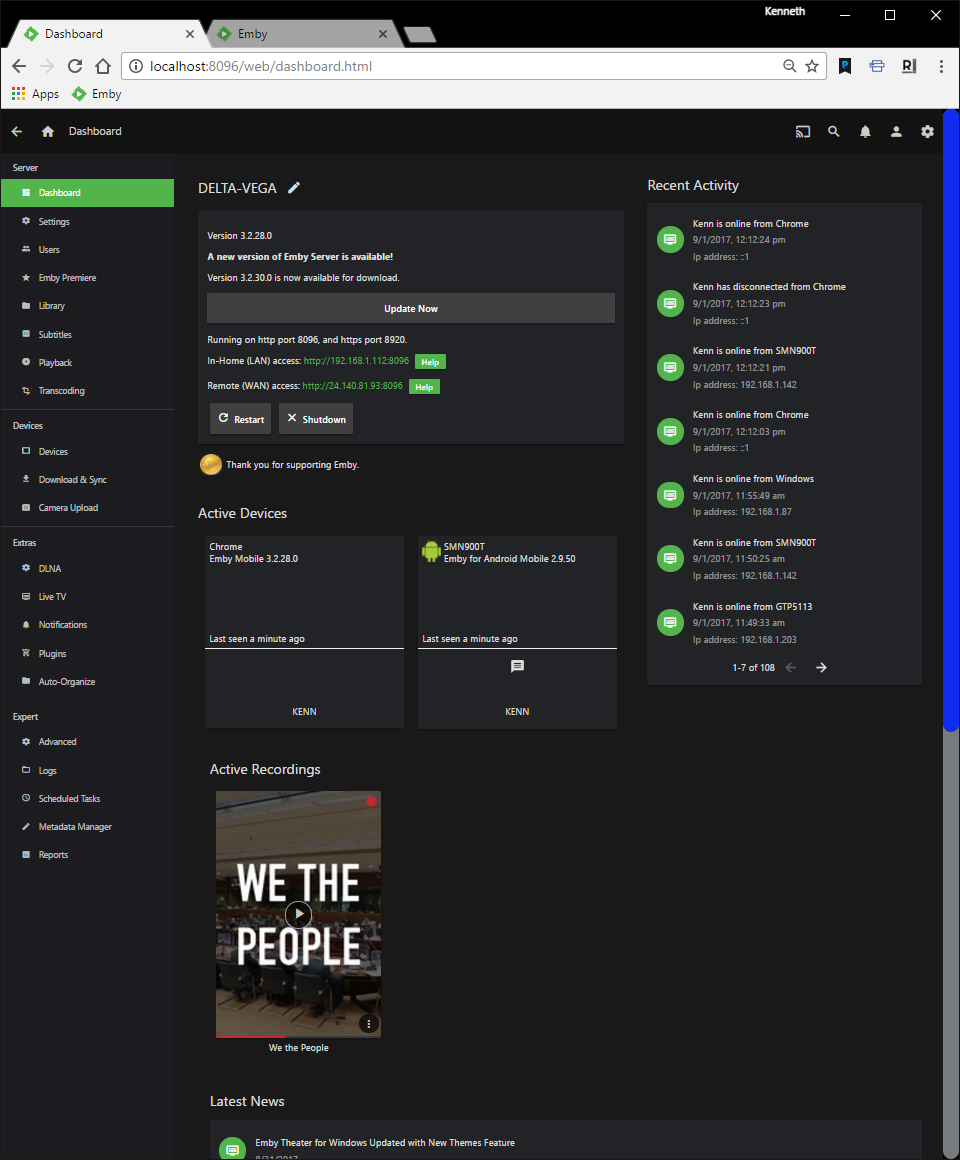
Task: Open Plugins in sidebar
Action: (87, 653)
